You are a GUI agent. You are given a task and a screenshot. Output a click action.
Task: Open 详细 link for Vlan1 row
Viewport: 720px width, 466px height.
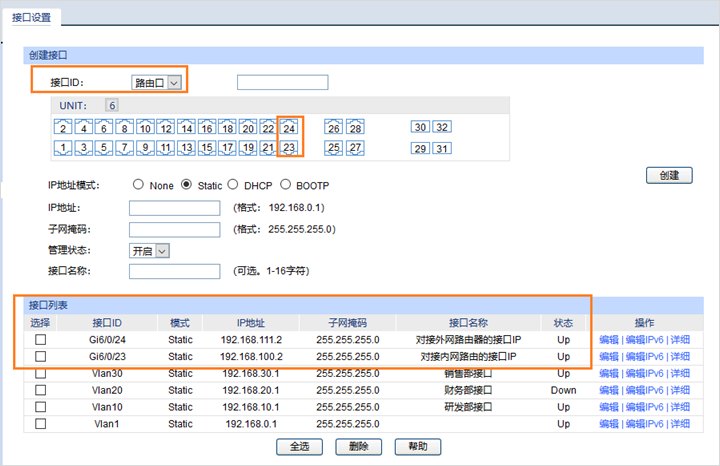click(x=680, y=424)
